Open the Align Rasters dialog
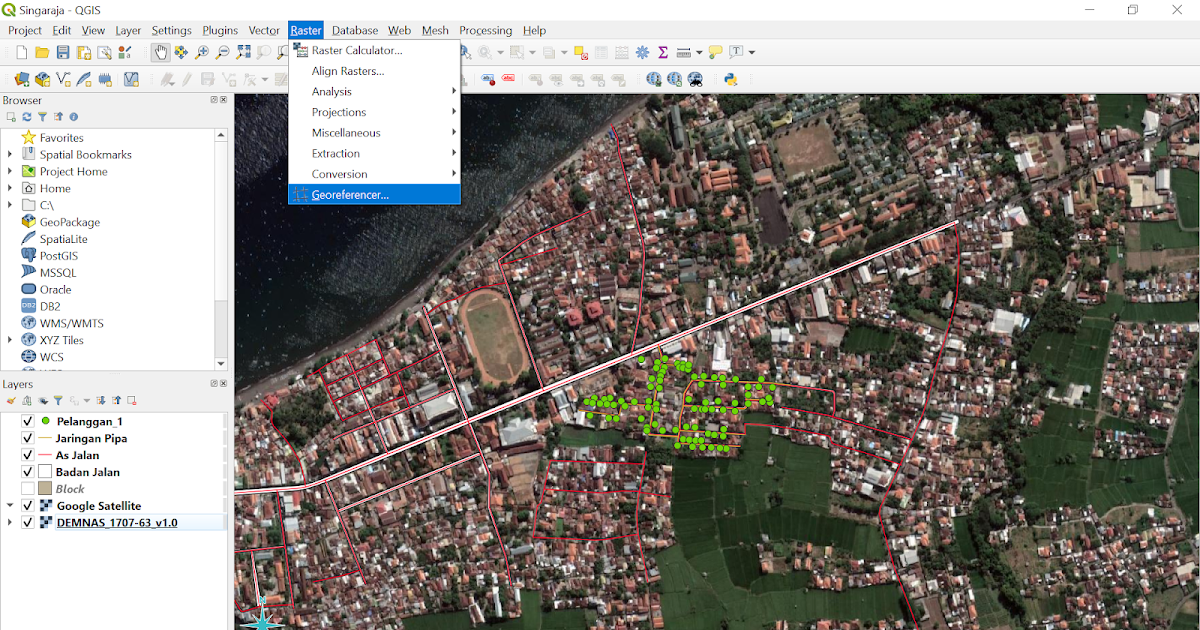This screenshot has width=1200, height=630. [x=346, y=70]
